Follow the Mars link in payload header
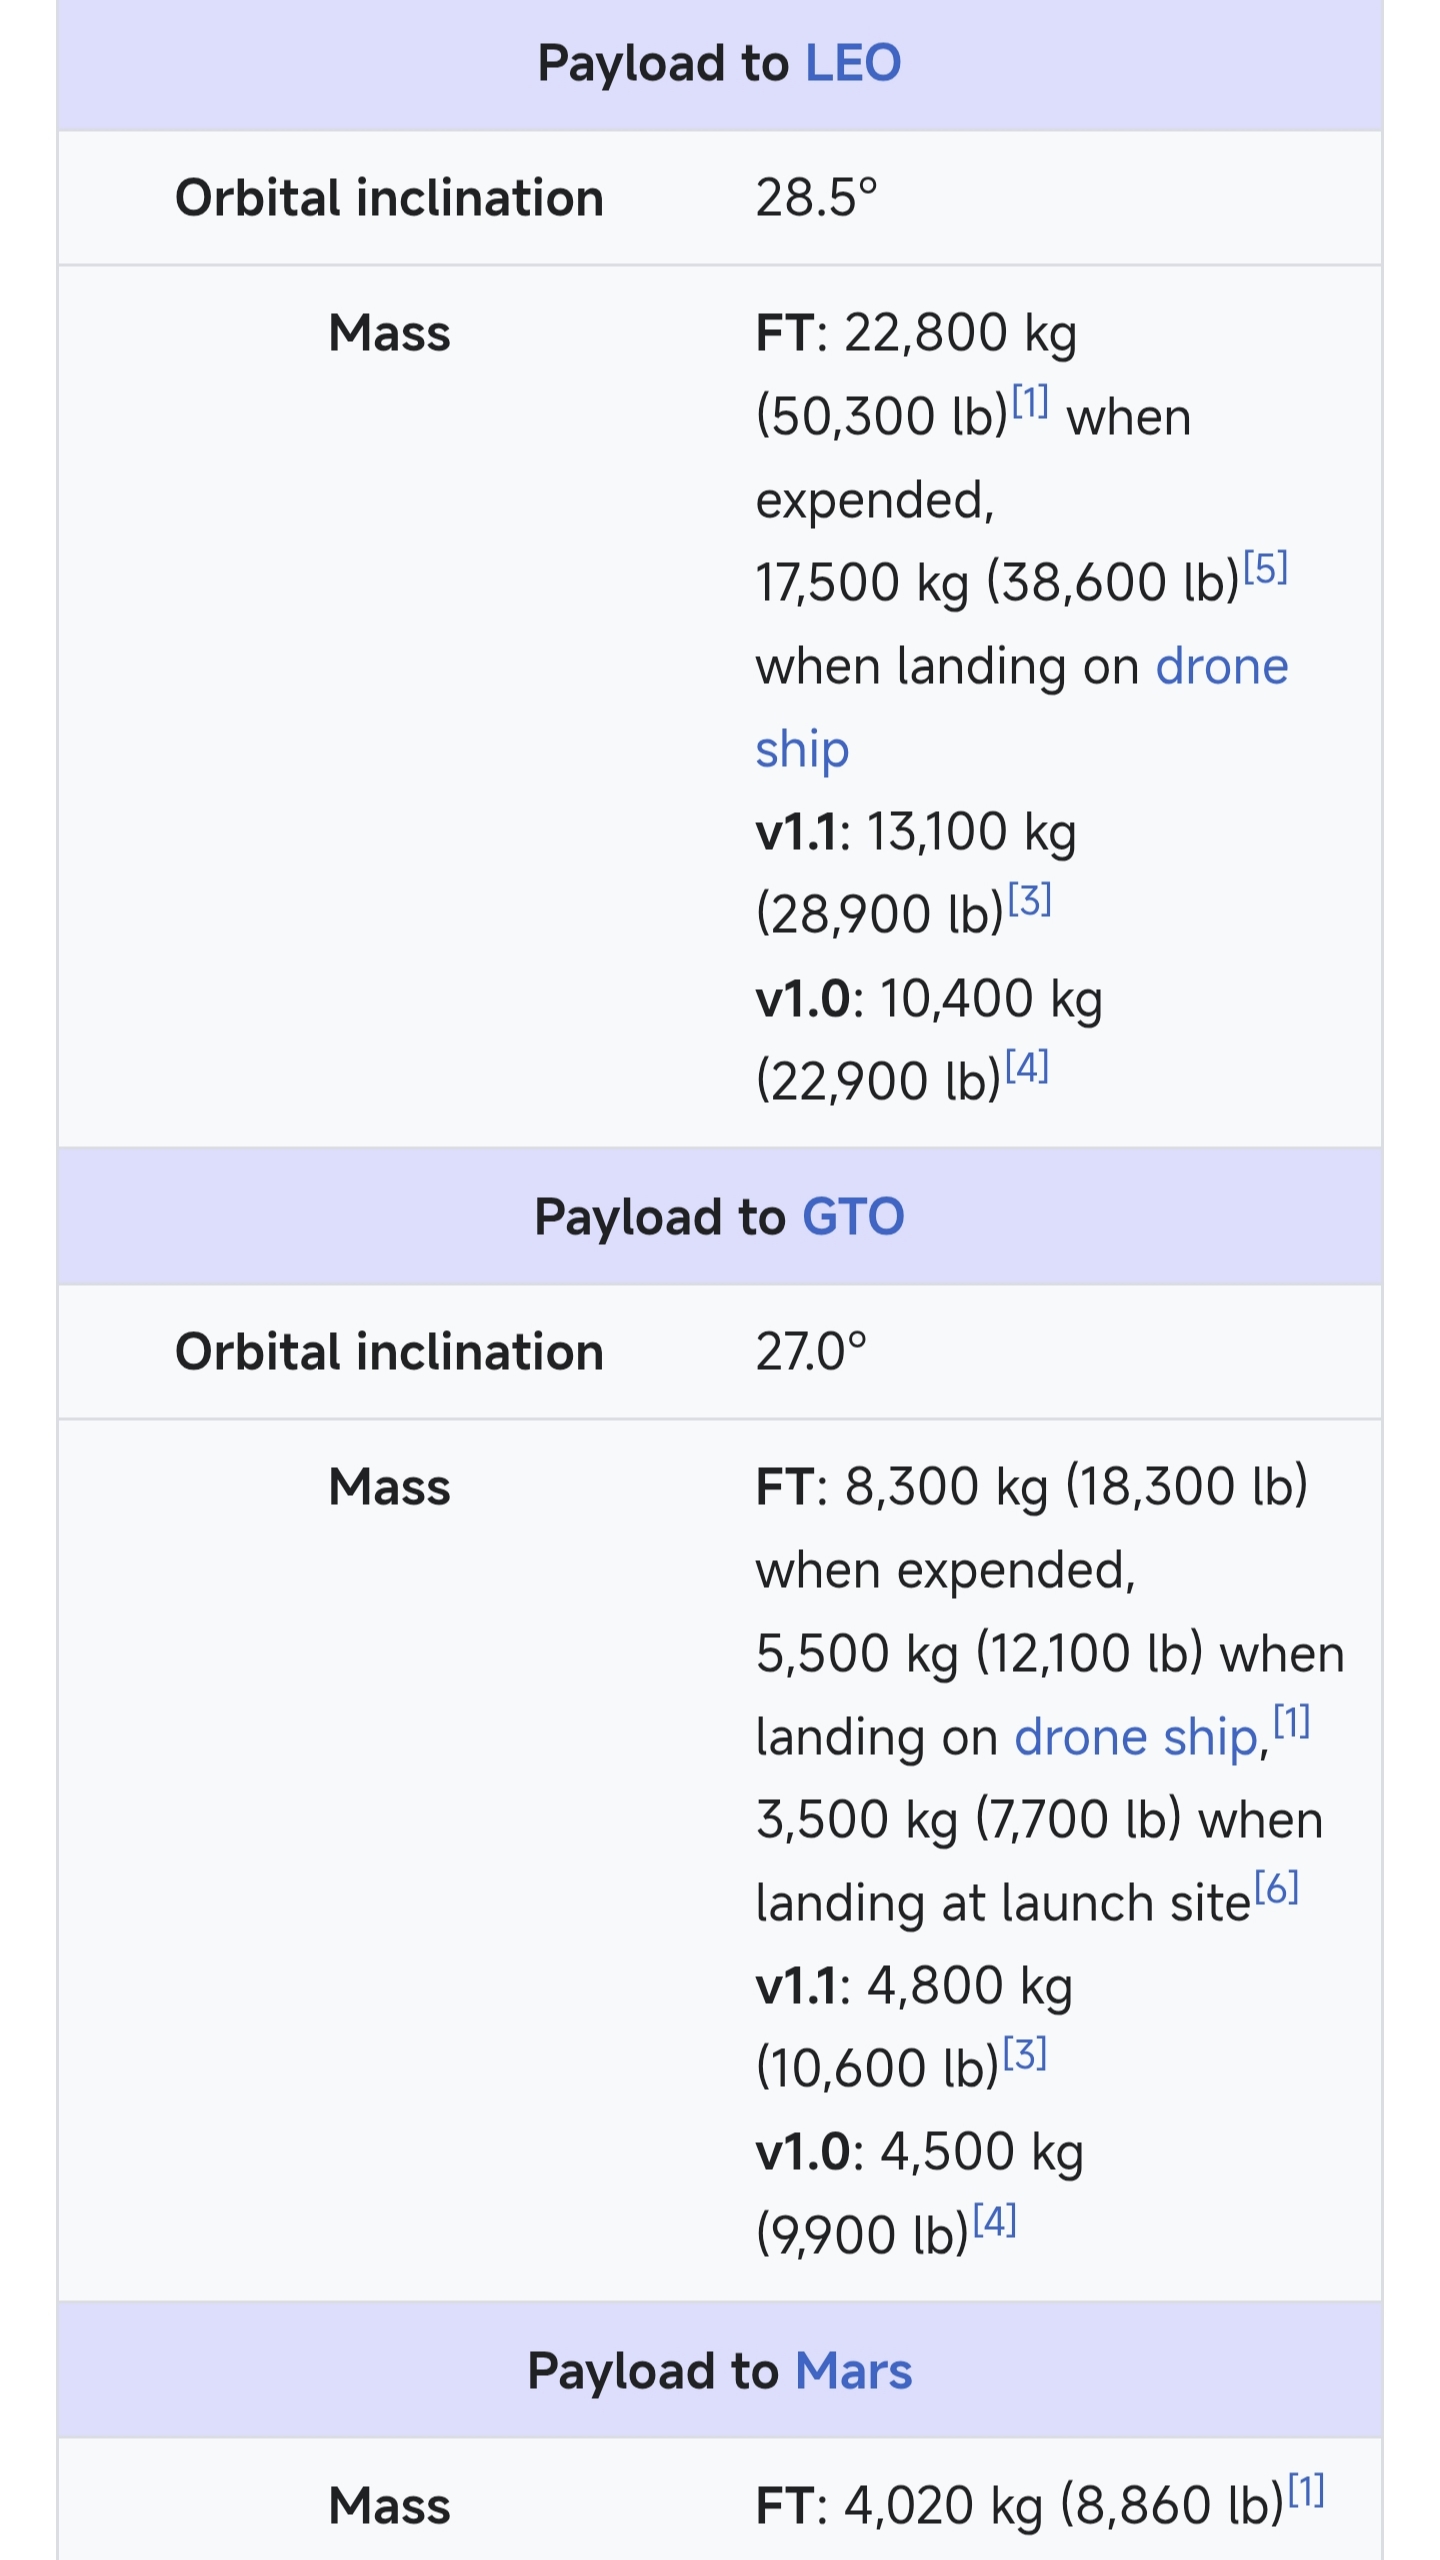1440x2560 pixels. (853, 2371)
